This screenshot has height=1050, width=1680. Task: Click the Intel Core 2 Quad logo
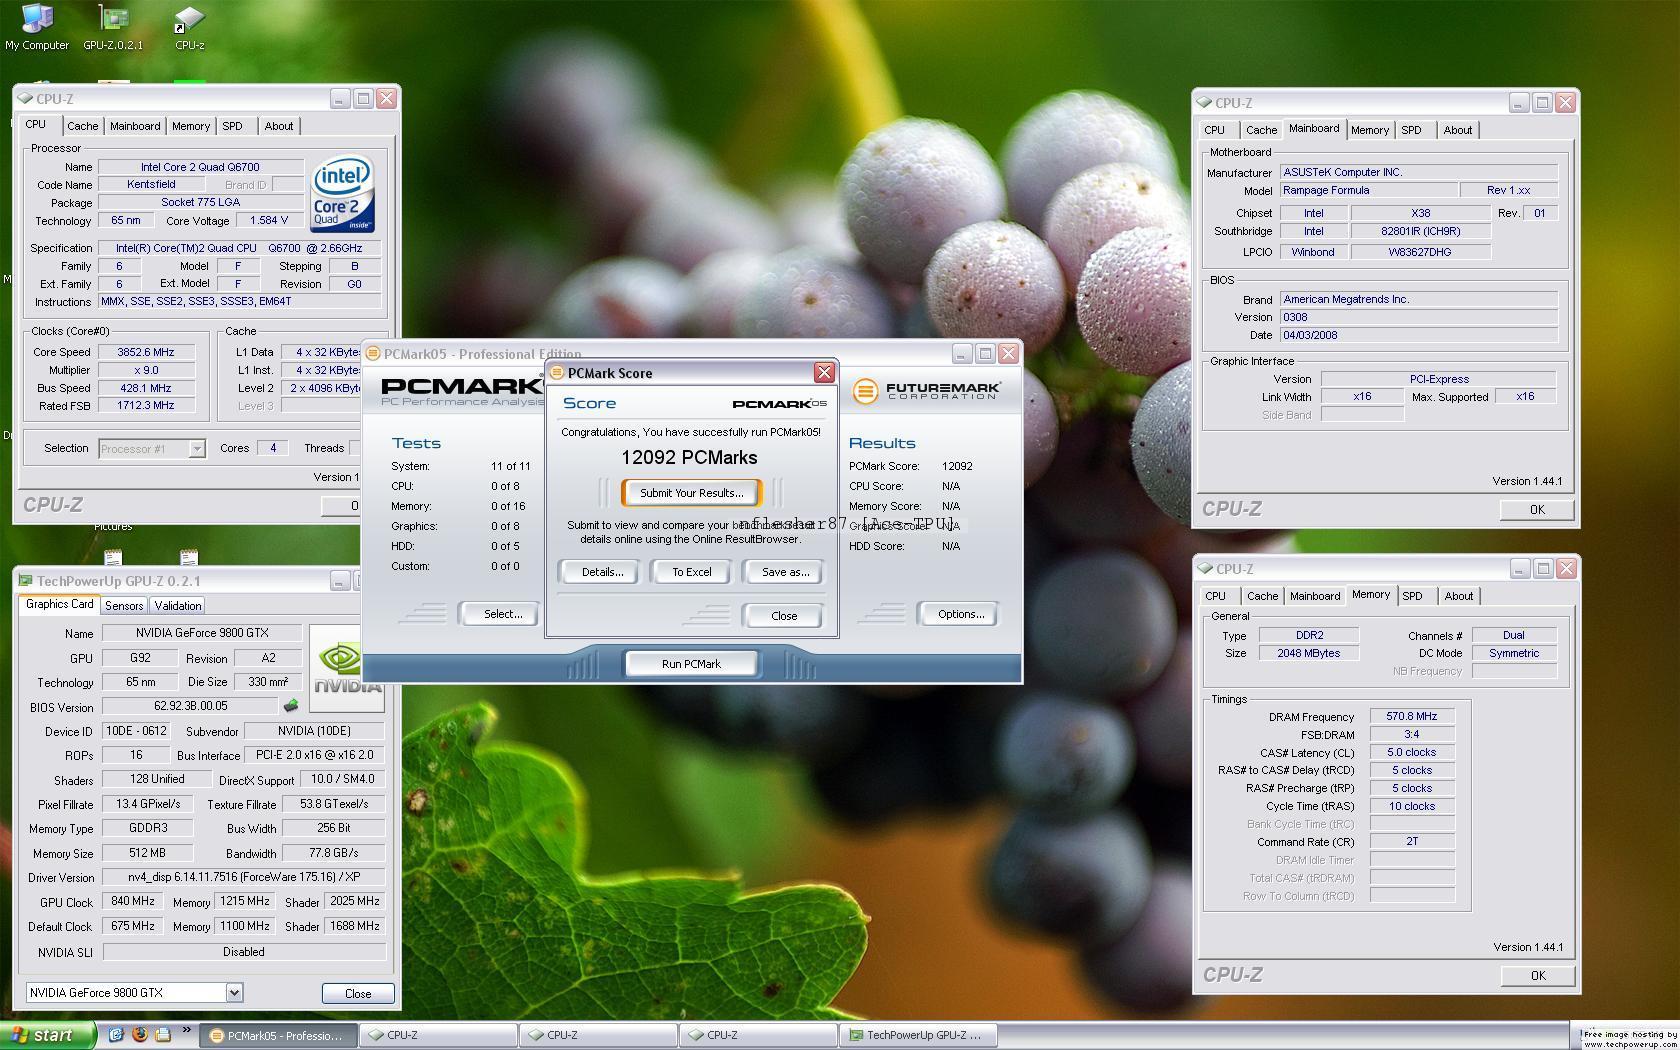tap(342, 195)
